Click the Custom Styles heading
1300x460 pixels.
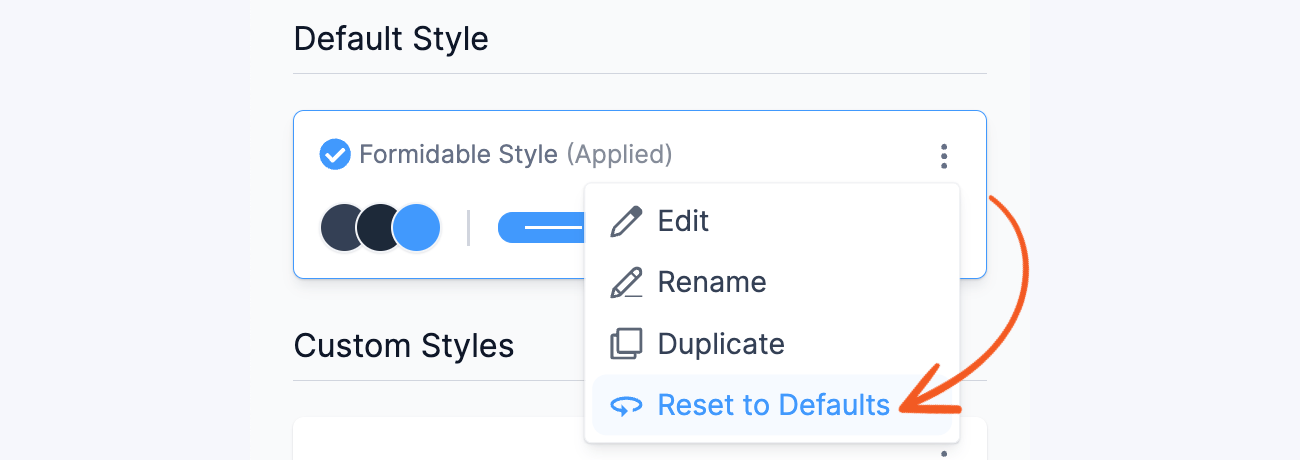[404, 346]
